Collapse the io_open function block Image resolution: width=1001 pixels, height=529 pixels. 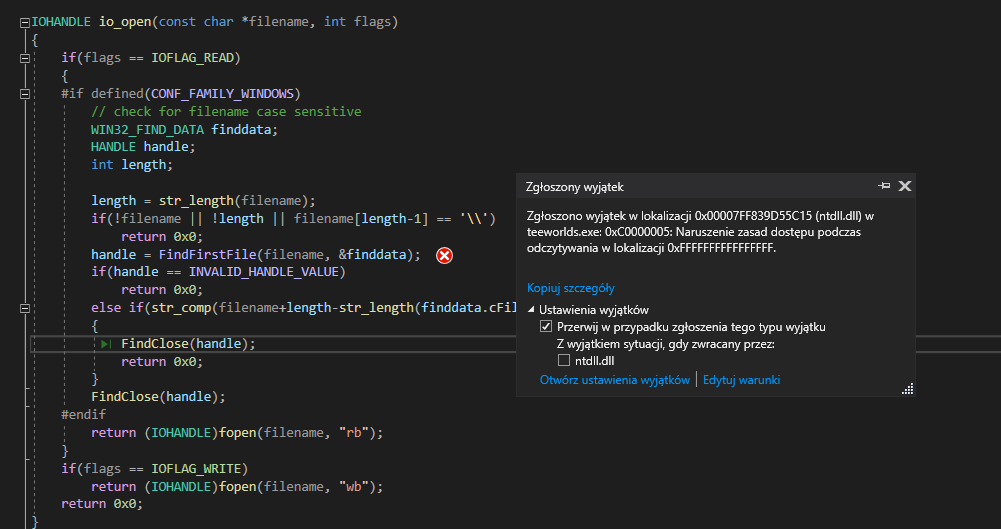(x=24, y=22)
